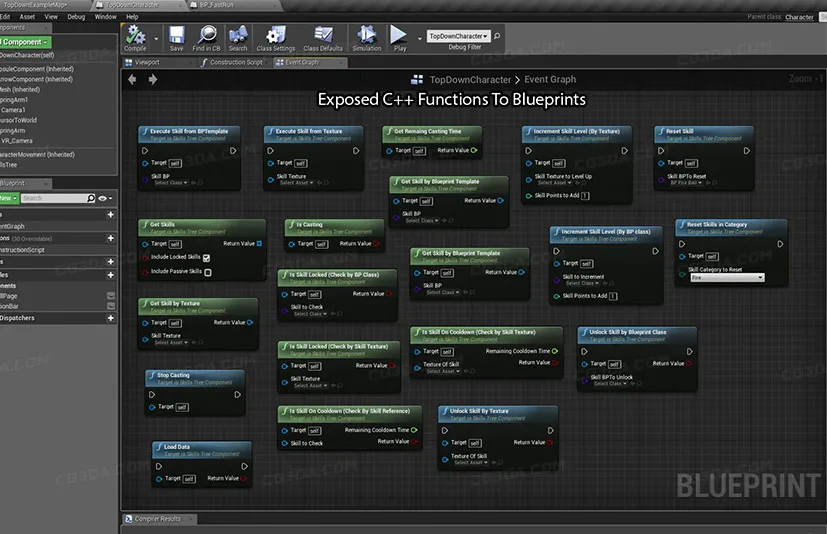
Task: Toggle Include Locked Skills checkbox
Action: (x=206, y=258)
